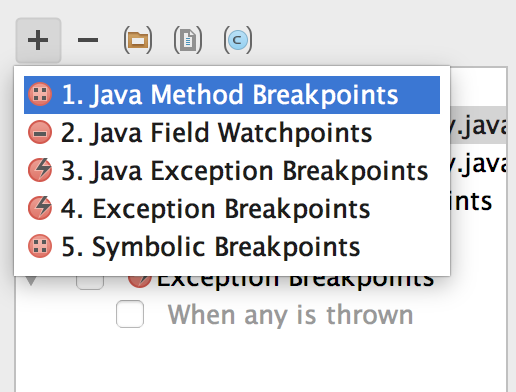Check the 'When any is thrown' checkbox

130,314
